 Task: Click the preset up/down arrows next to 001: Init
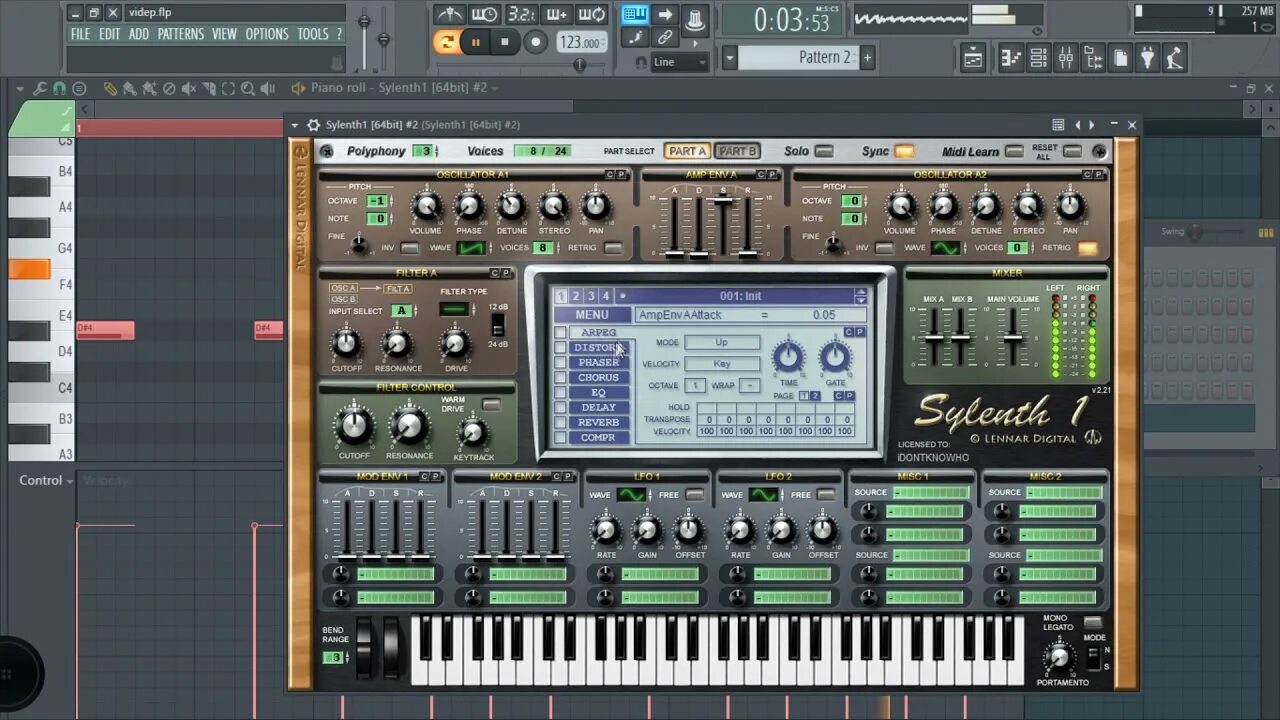860,296
